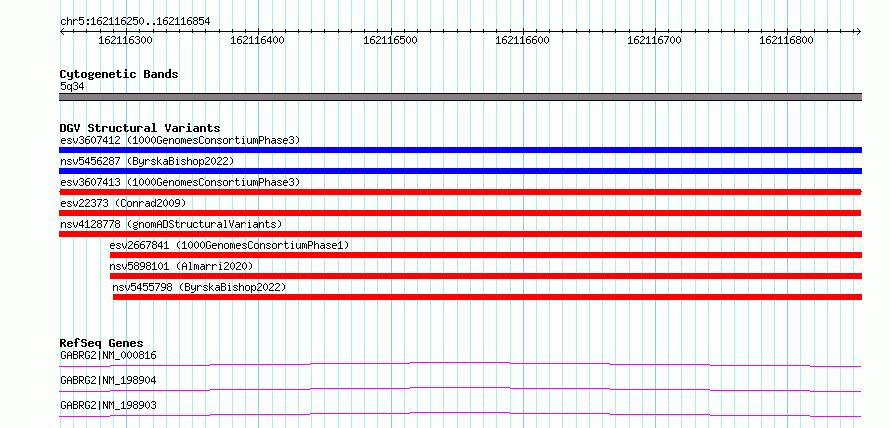Viewport: 890px width, 428px height.
Task: Click the GABRG2|NM_198904 gene label
Action: [x=108, y=380]
